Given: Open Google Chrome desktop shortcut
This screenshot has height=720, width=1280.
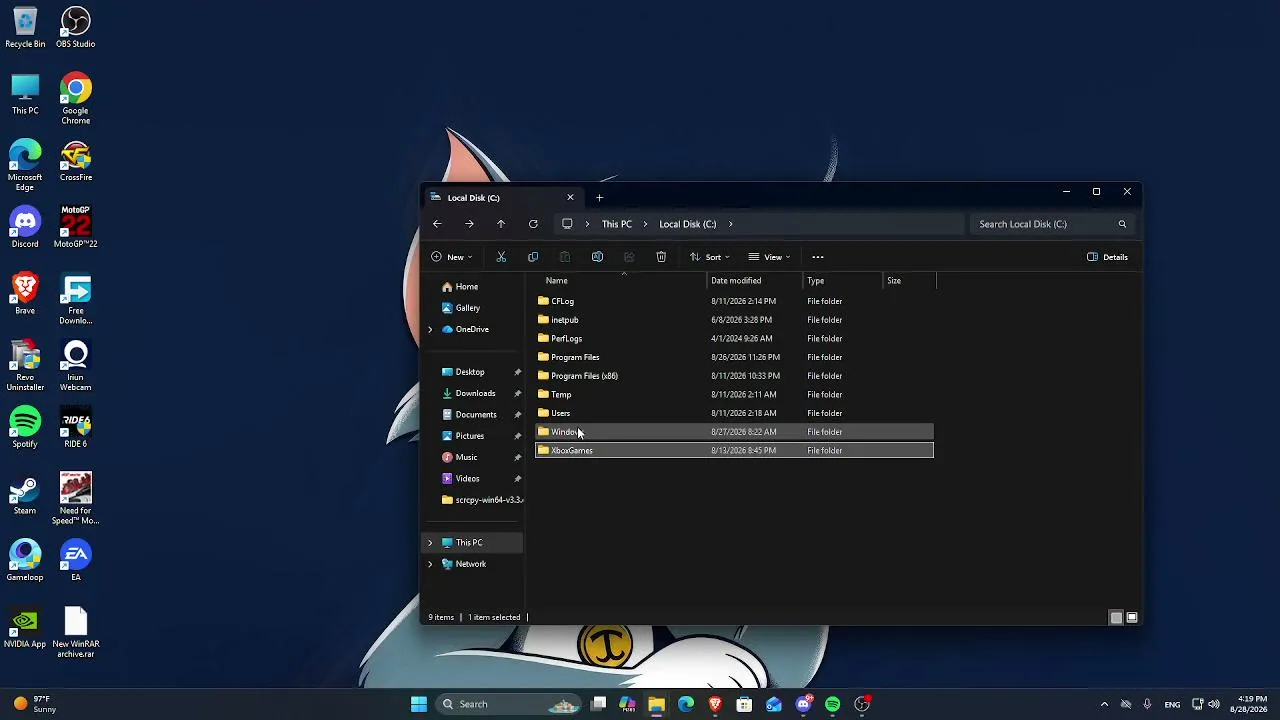Looking at the screenshot, I should pos(76,99).
